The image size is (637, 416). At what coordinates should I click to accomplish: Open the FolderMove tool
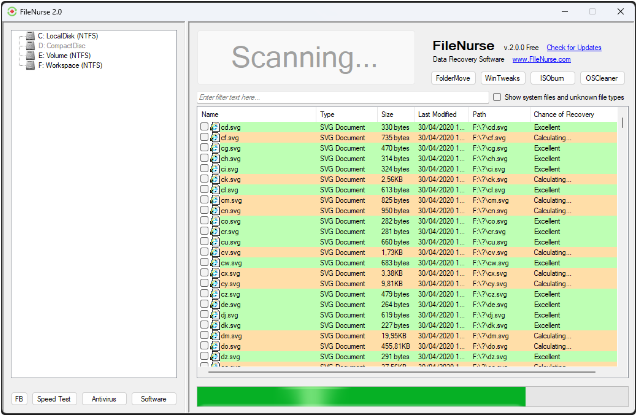tap(453, 78)
